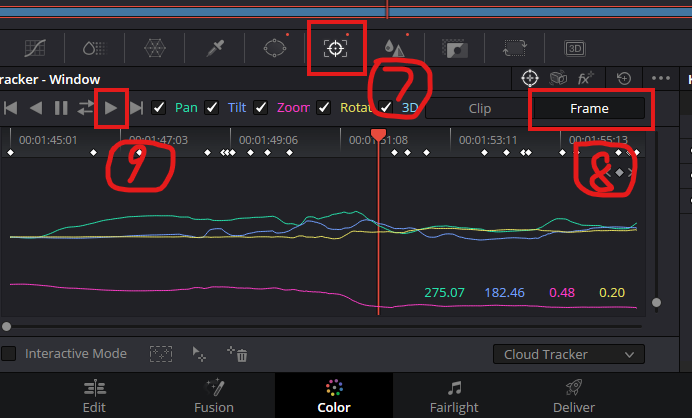
Task: Open the Sizing palette icon
Action: 515,48
